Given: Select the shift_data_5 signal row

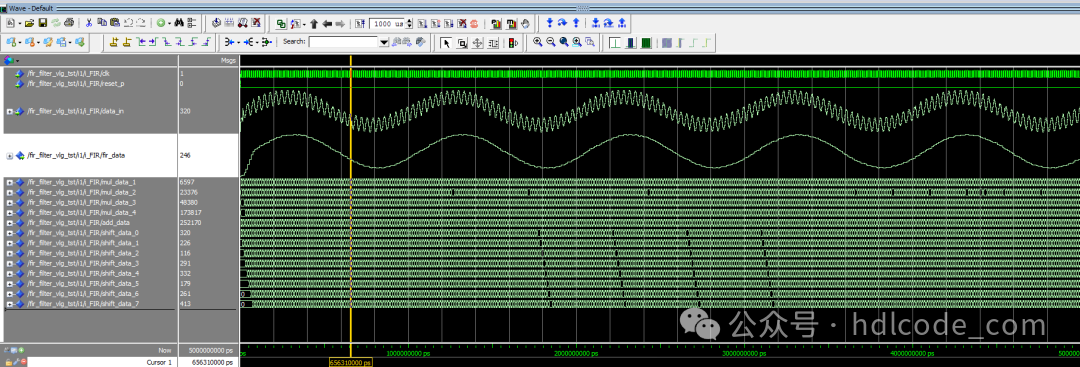Looking at the screenshot, I should coord(90,284).
